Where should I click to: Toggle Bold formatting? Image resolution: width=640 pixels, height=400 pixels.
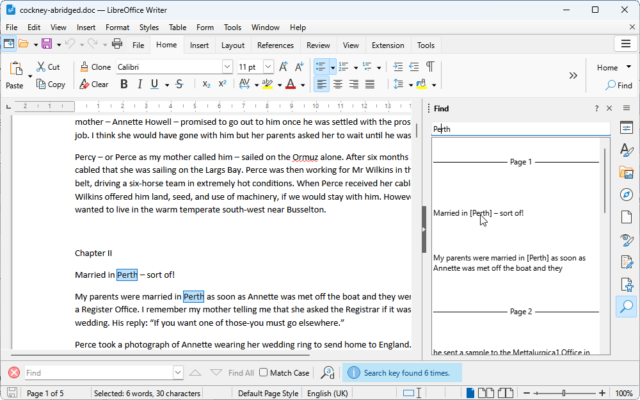tap(124, 84)
